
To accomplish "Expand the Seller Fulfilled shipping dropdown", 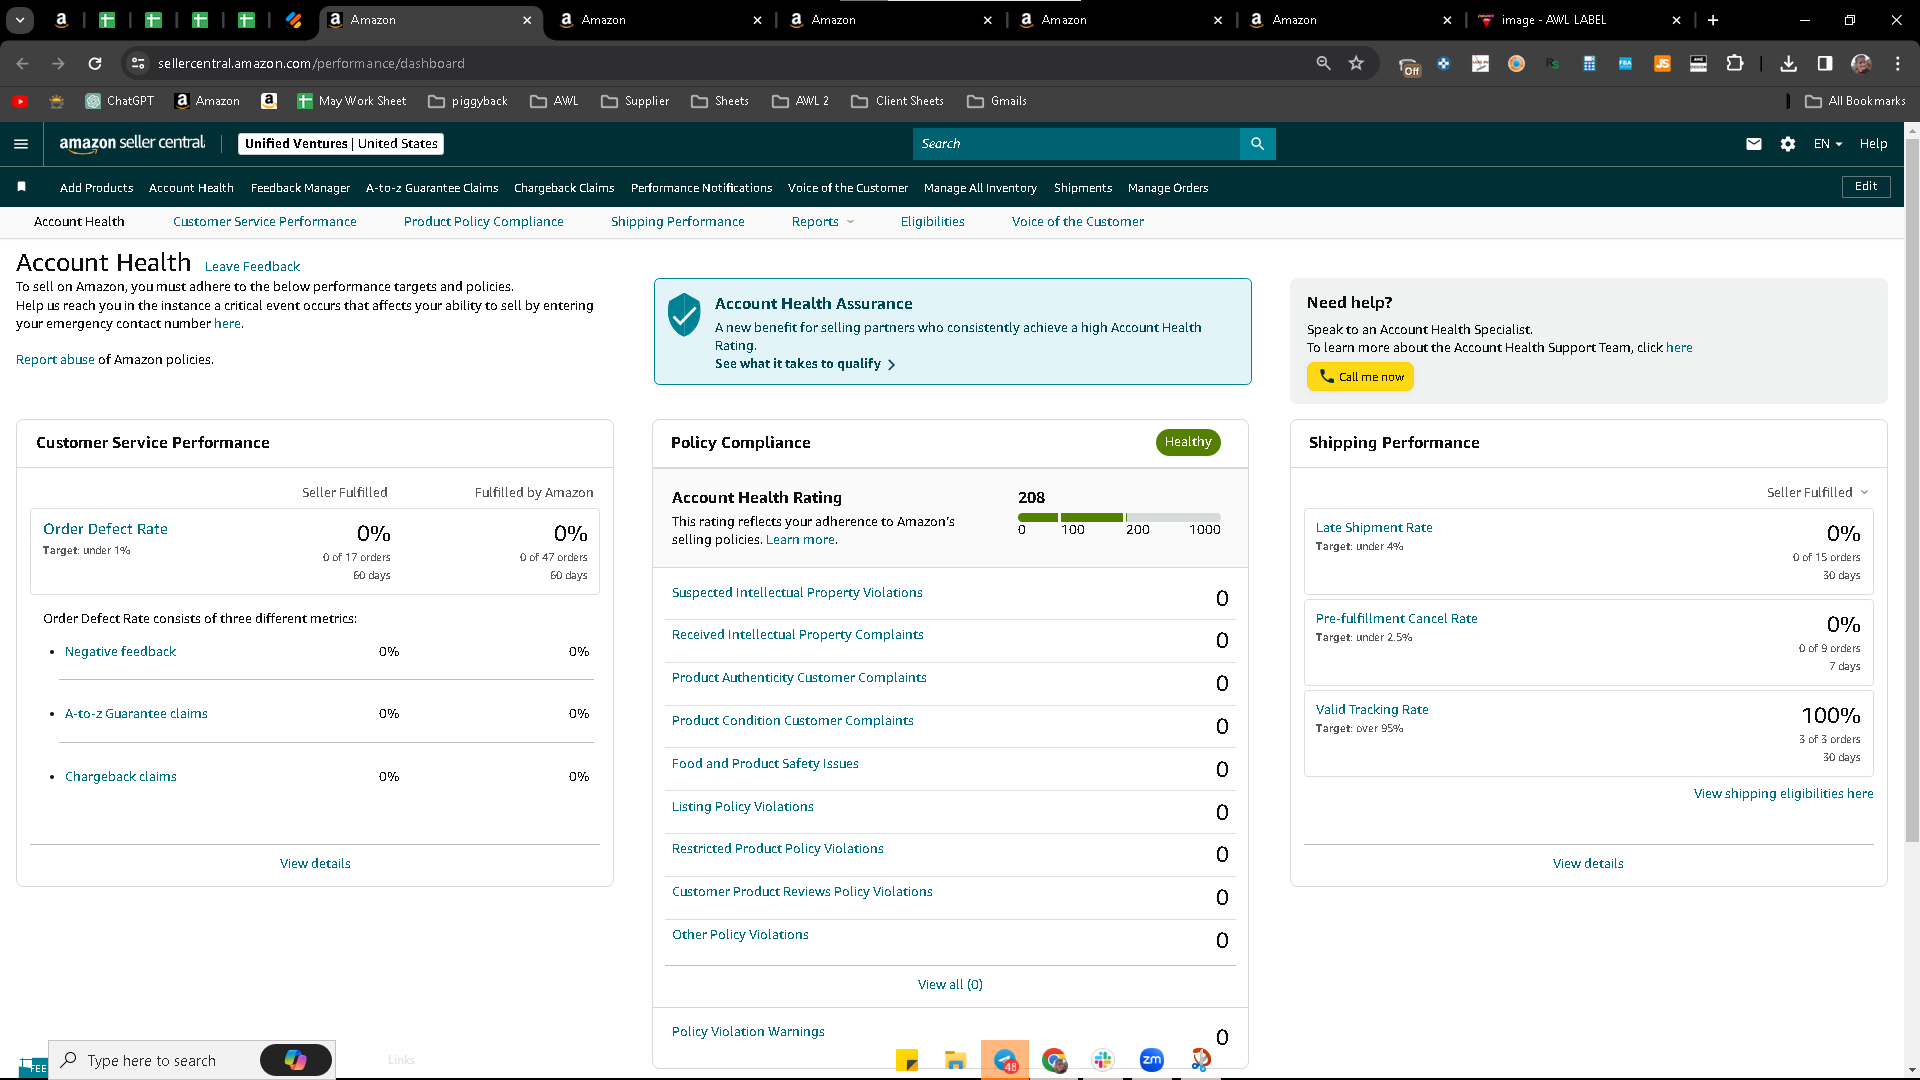I will point(1817,492).
